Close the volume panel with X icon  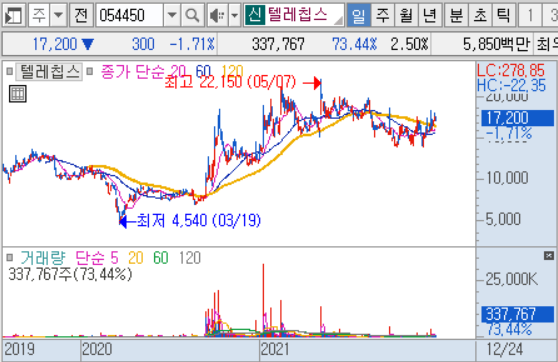click(x=549, y=256)
